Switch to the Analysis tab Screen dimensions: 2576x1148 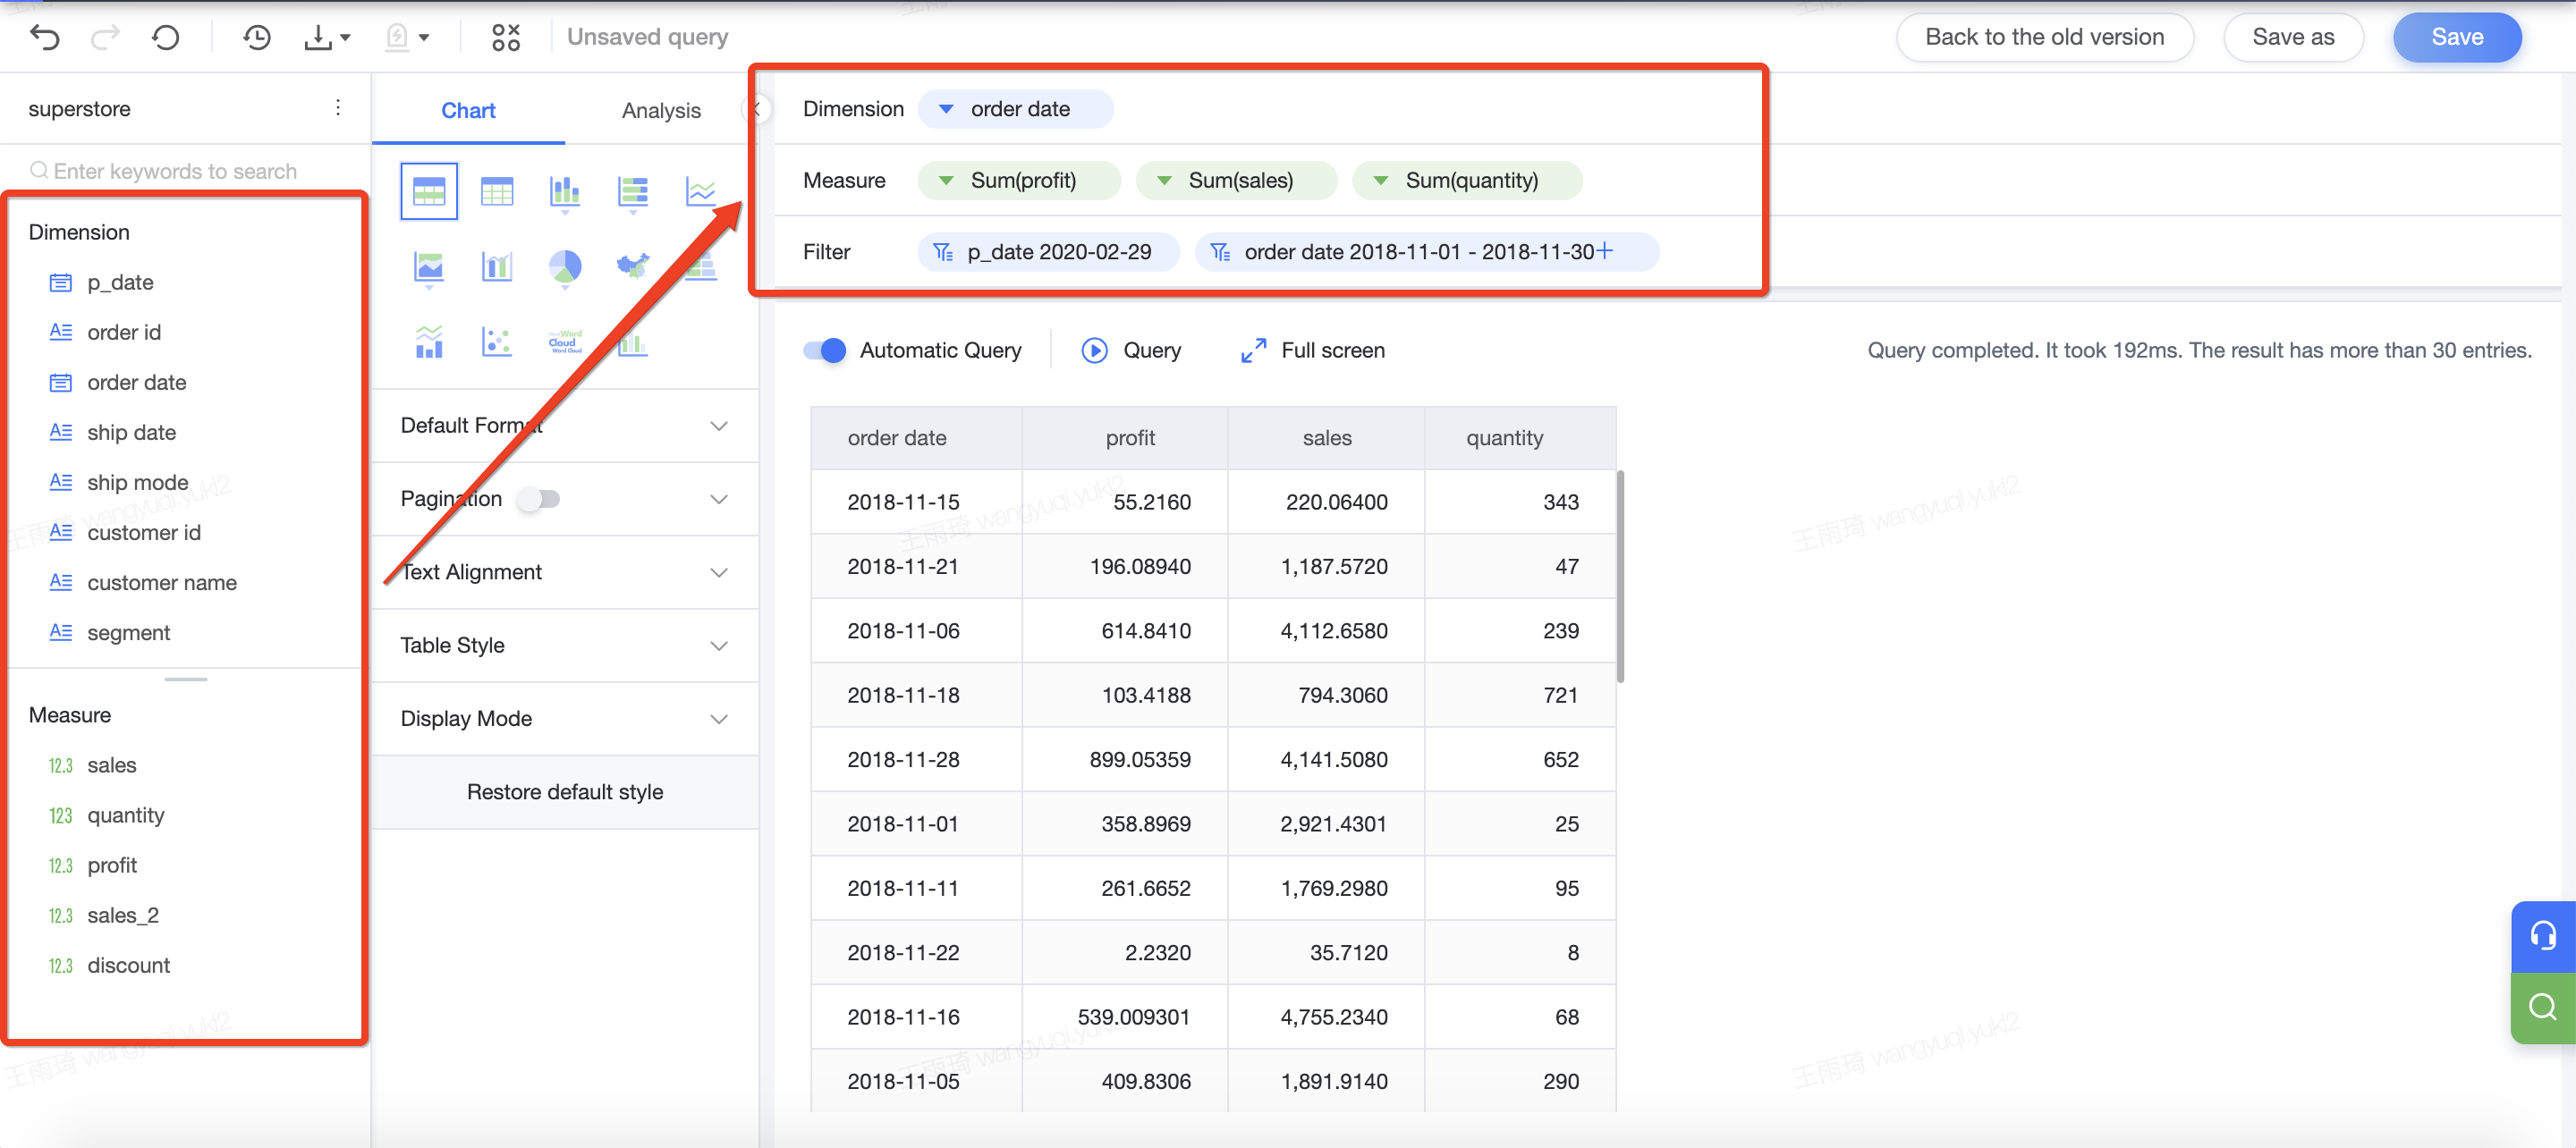pos(661,110)
